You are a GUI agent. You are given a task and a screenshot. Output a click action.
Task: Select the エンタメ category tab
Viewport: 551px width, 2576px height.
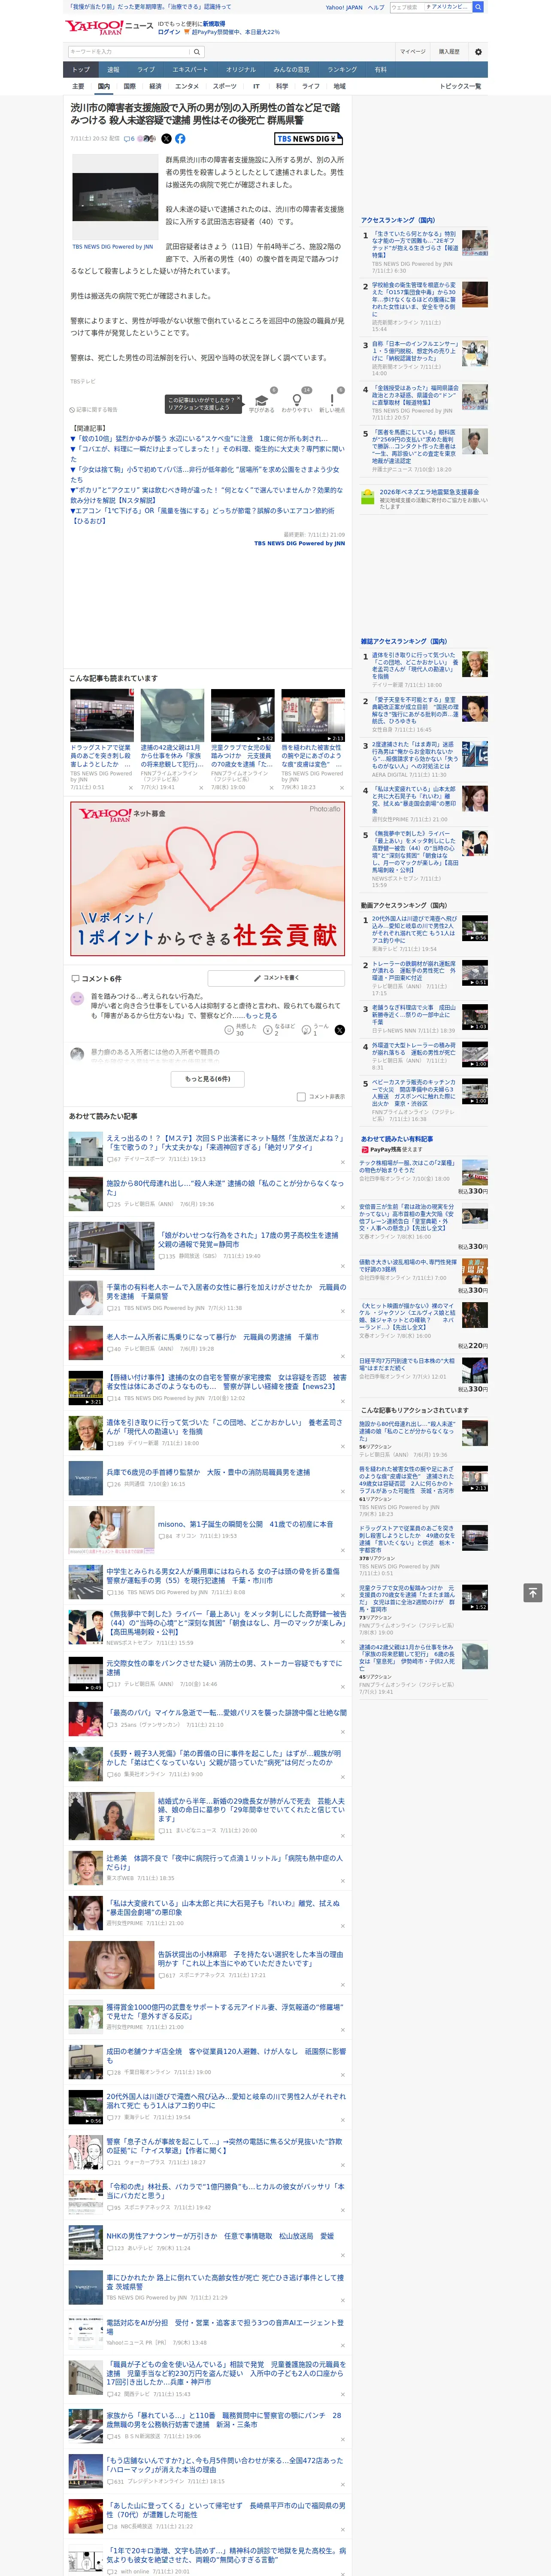[187, 86]
